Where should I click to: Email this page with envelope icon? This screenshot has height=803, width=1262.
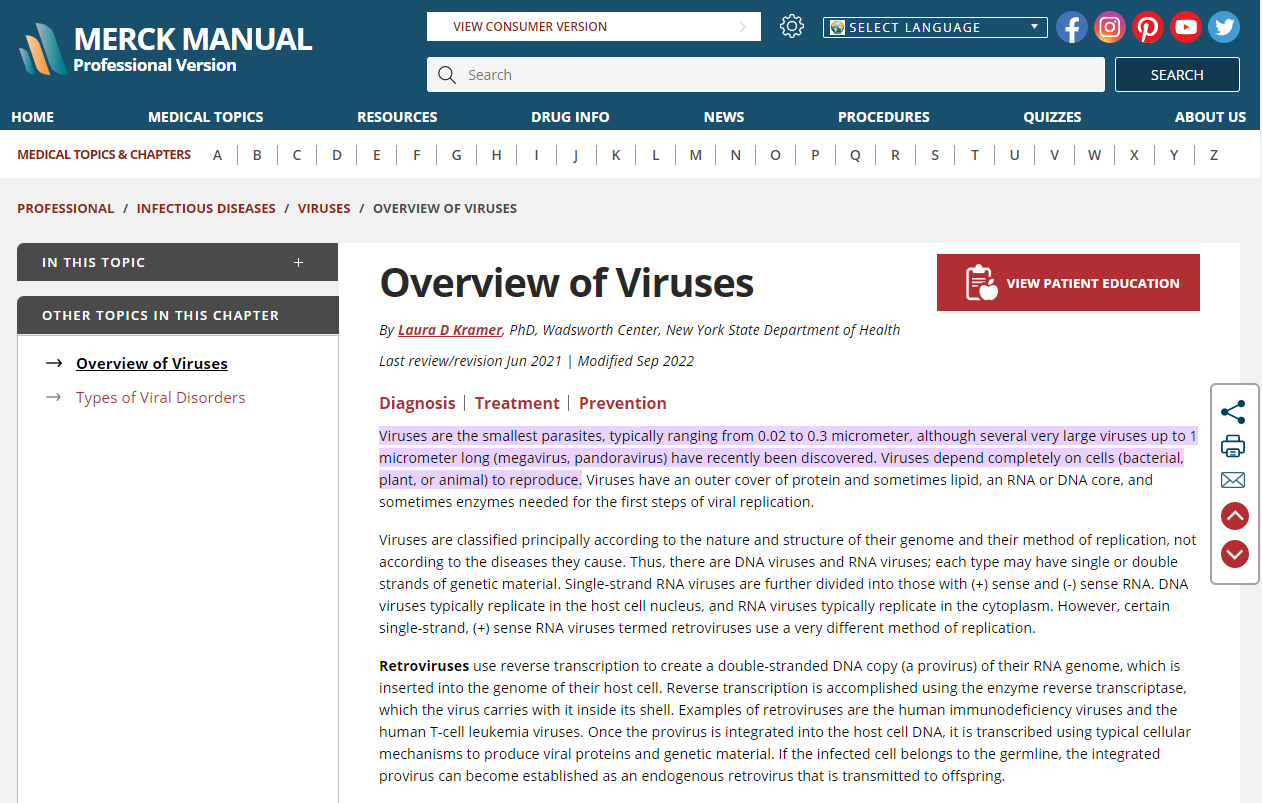coord(1234,481)
